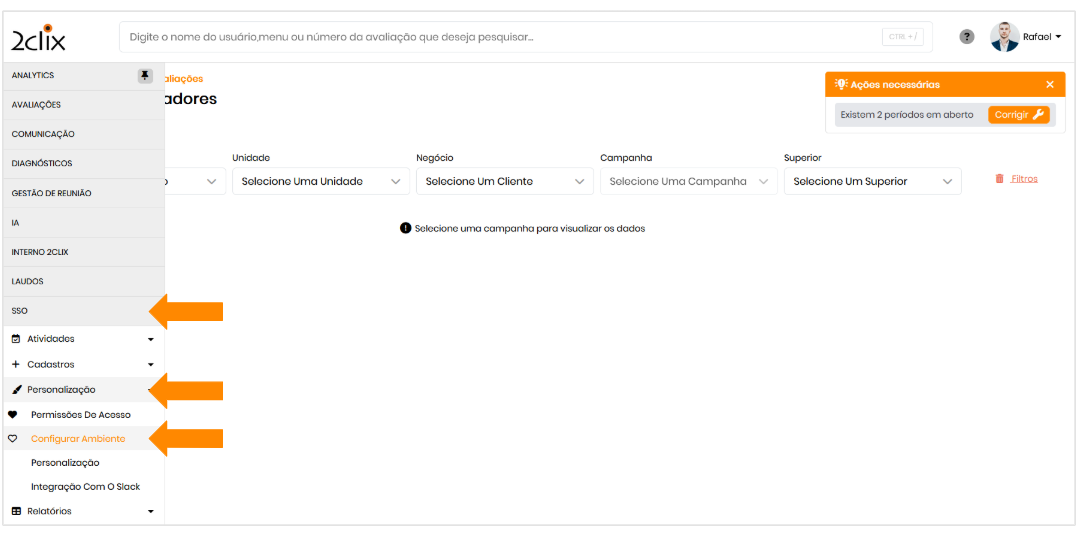Click the Filtros link
The height and width of the screenshot is (534, 1085).
[1024, 179]
